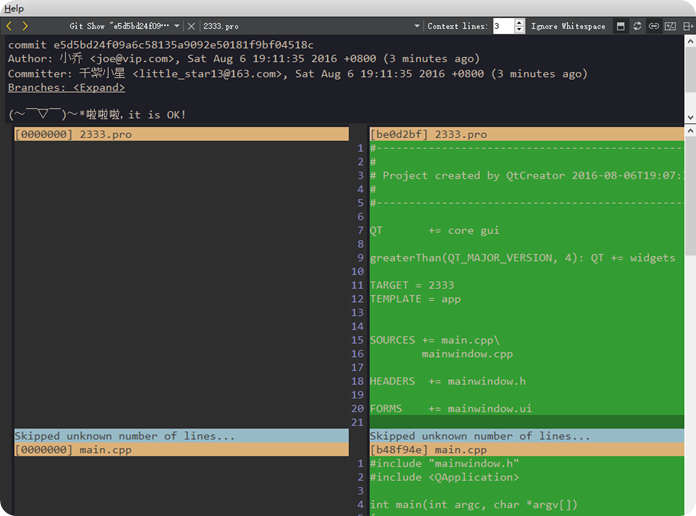Image resolution: width=696 pixels, height=516 pixels.
Task: Click line 'QT += core gui'
Action: pyautogui.click(x=435, y=230)
